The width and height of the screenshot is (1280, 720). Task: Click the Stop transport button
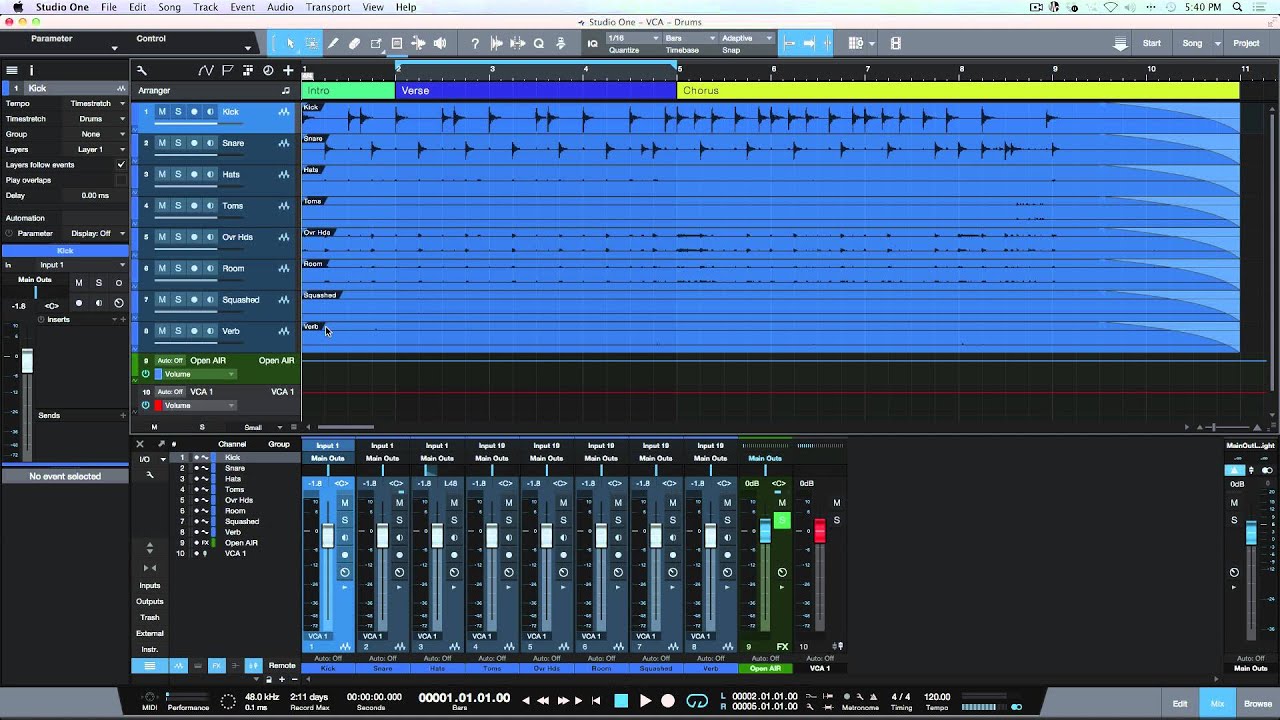pos(621,701)
